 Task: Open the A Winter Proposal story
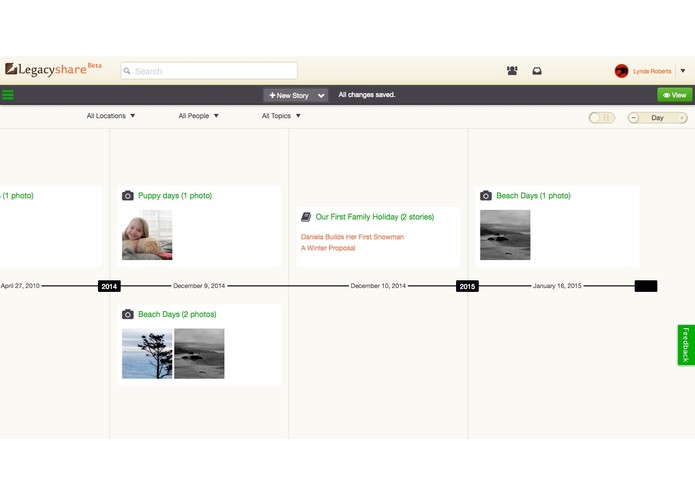click(x=328, y=248)
